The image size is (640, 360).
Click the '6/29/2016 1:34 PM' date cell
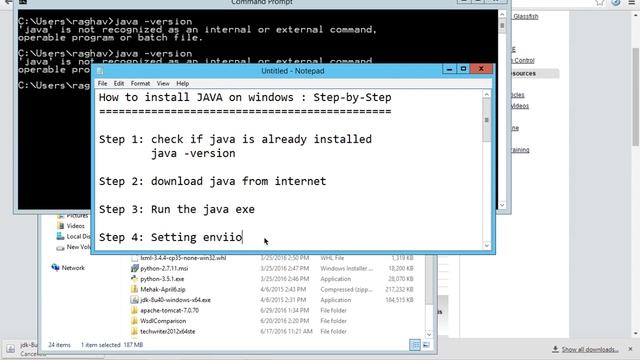tap(284, 310)
